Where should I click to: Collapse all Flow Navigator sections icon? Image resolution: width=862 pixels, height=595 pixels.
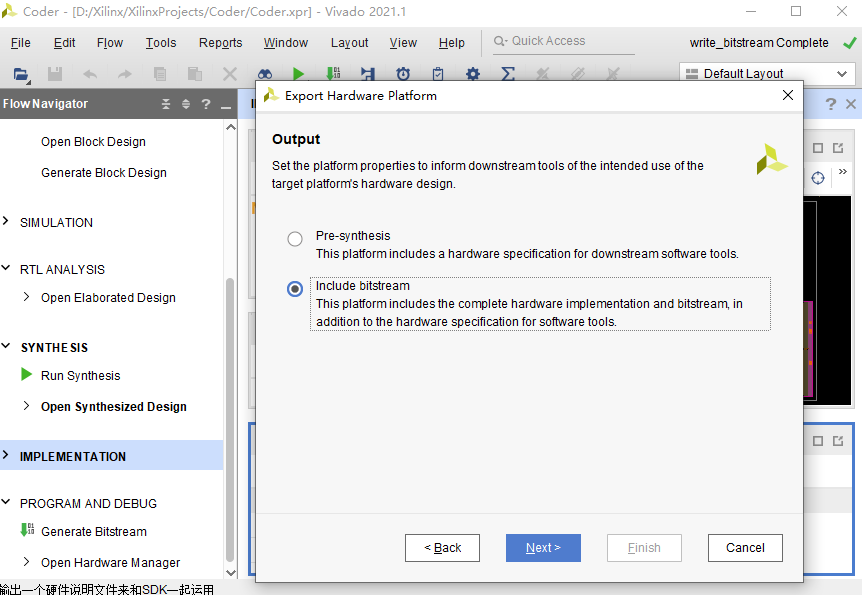pos(166,104)
